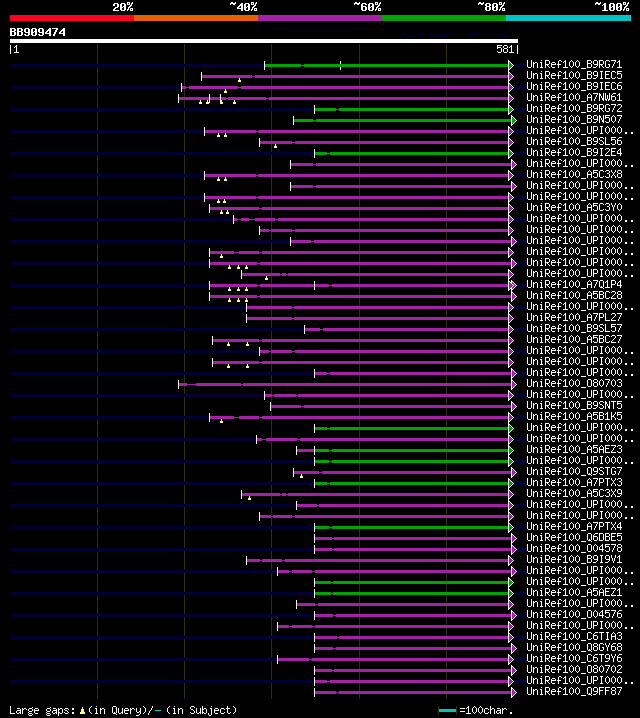This screenshot has height=718, width=640.
Task: Open hit UniRef100_B9RG72
Action: (x=574, y=108)
